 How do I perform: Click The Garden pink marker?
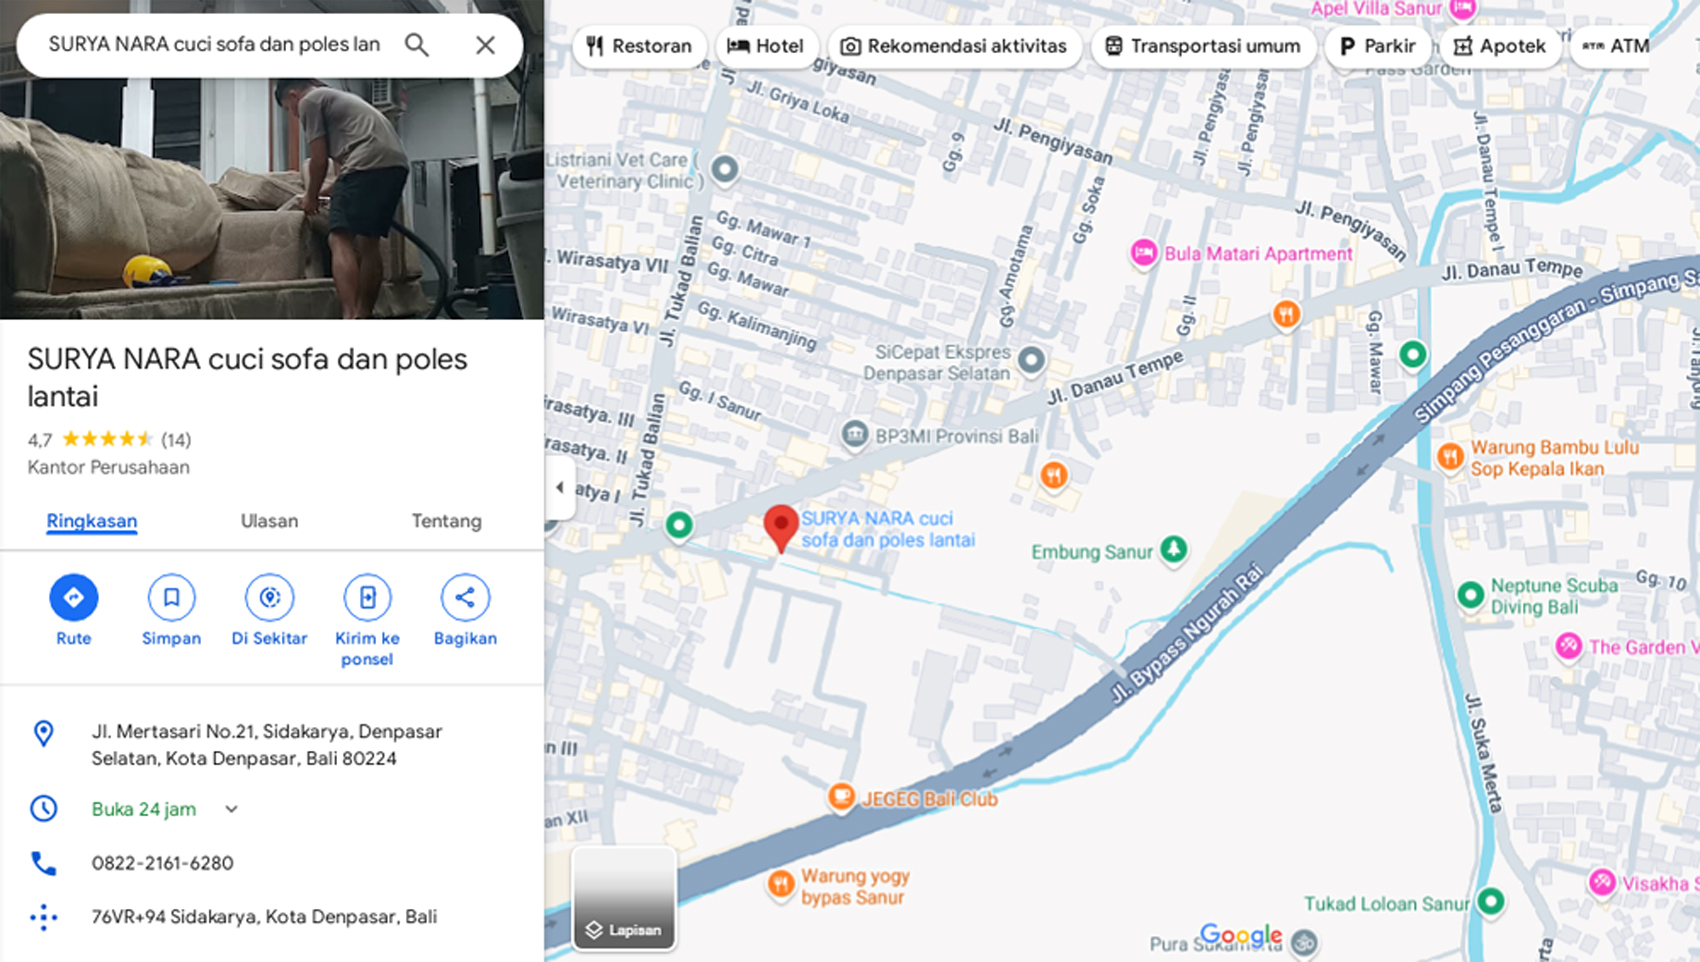tap(1568, 646)
